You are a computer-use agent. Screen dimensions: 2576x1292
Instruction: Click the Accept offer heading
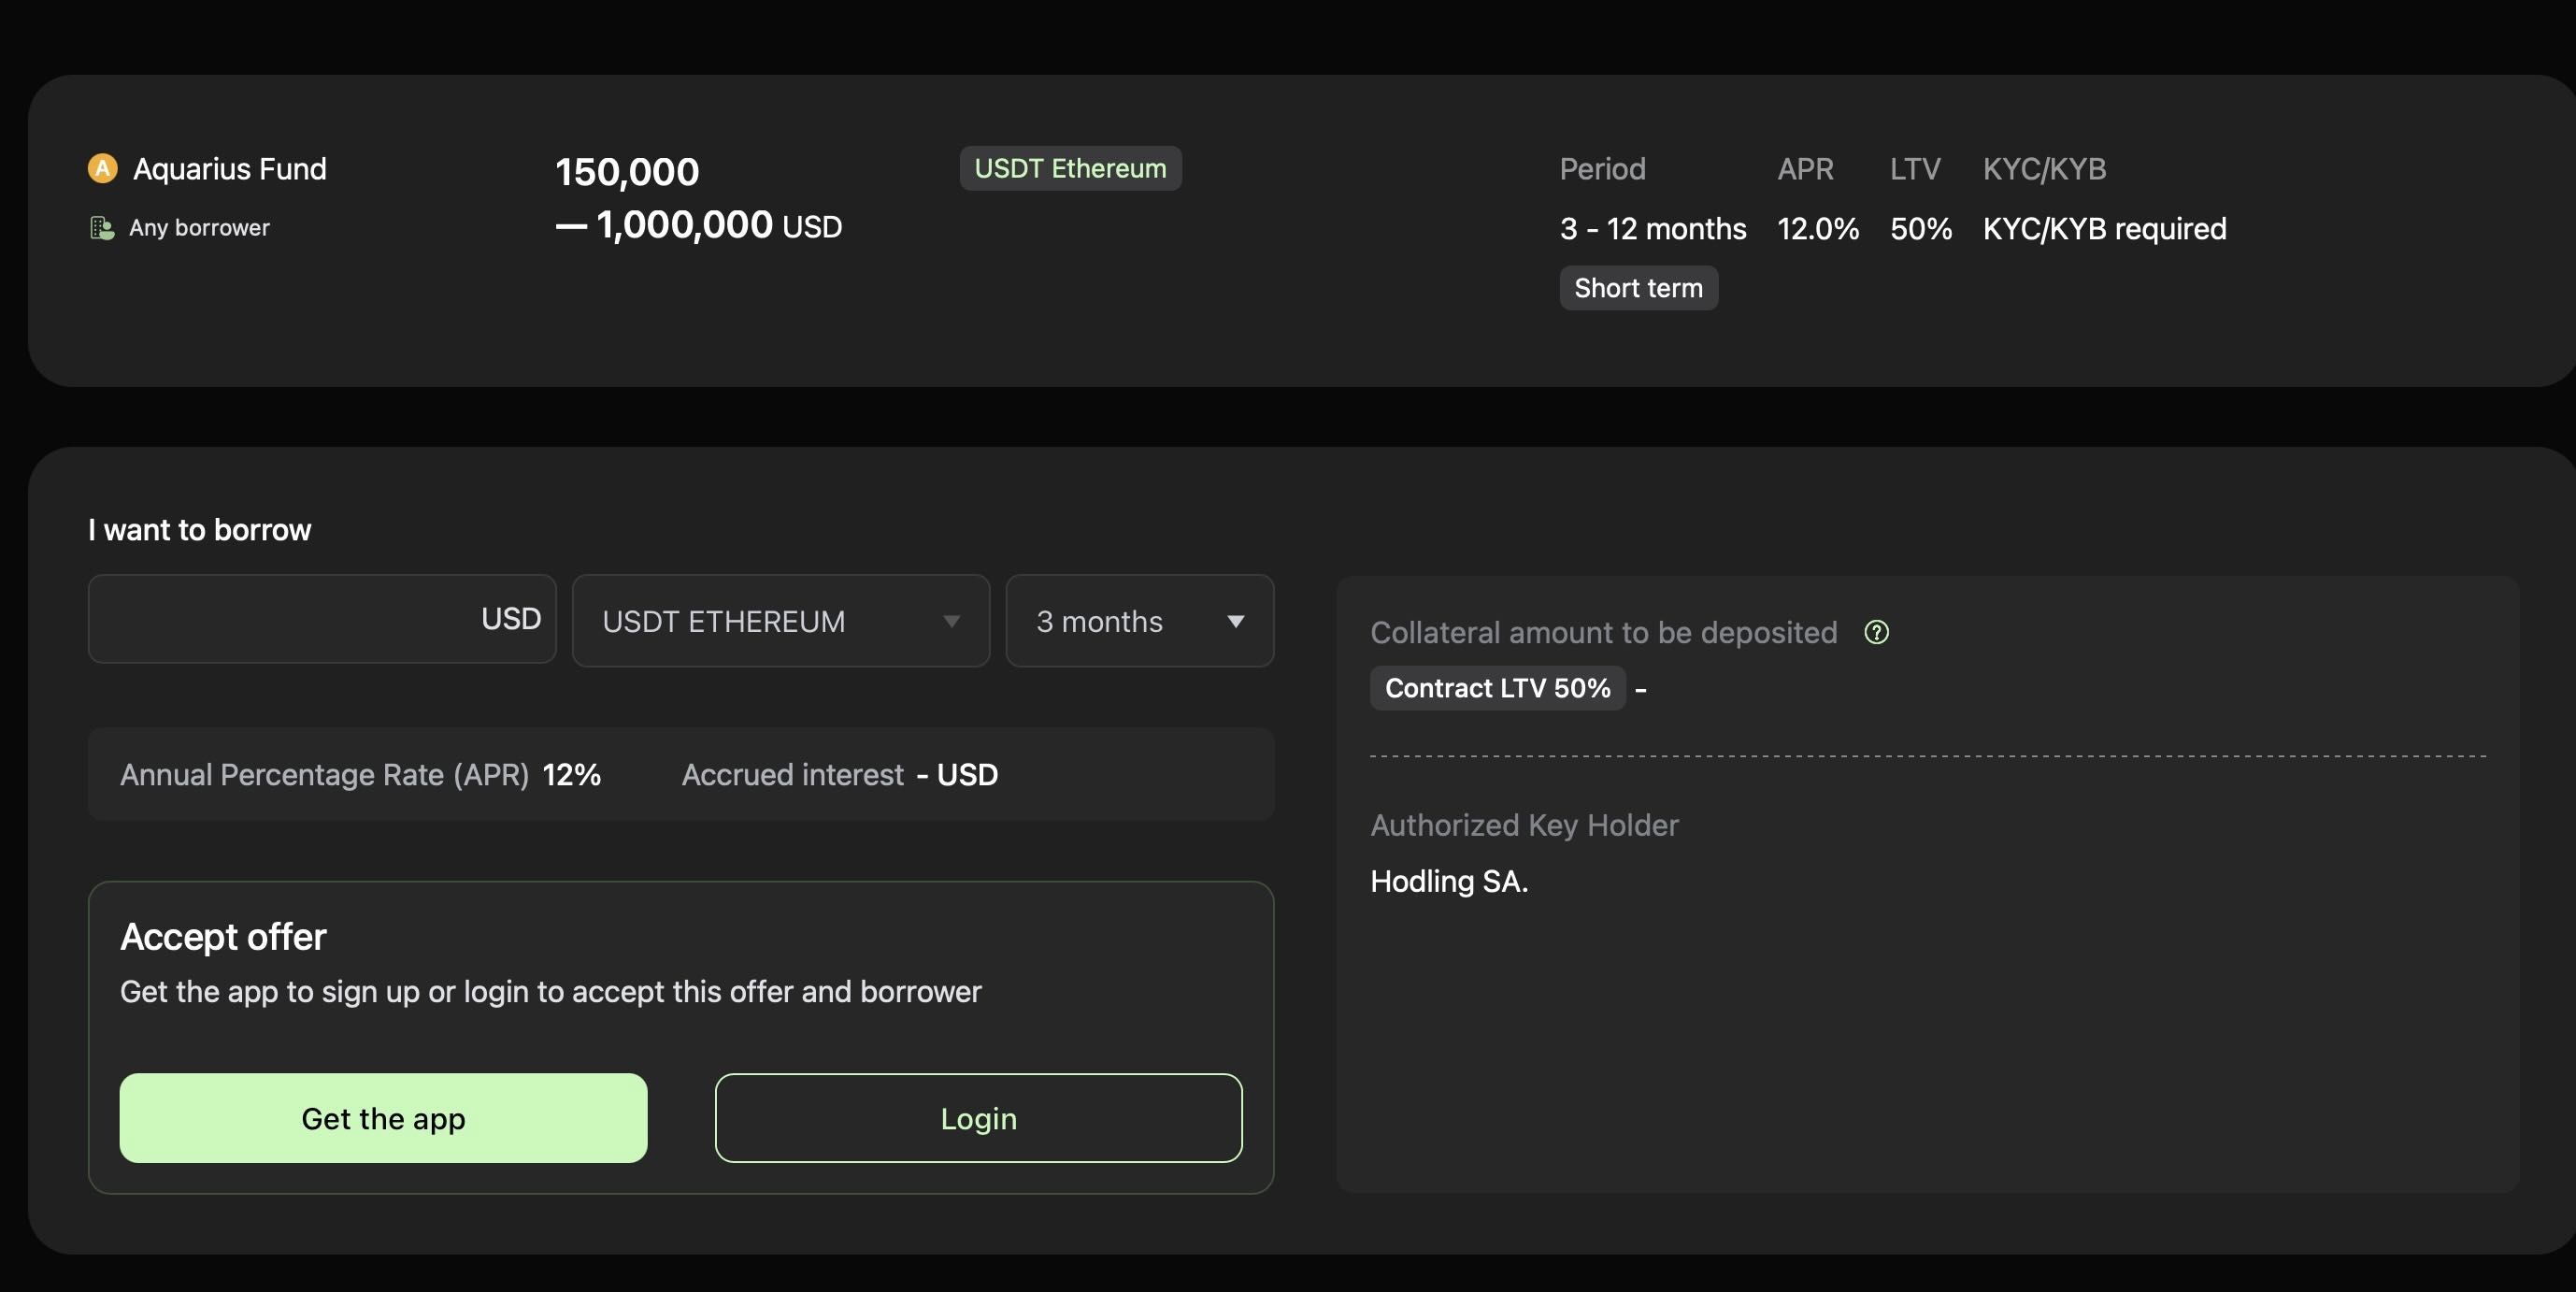223,937
